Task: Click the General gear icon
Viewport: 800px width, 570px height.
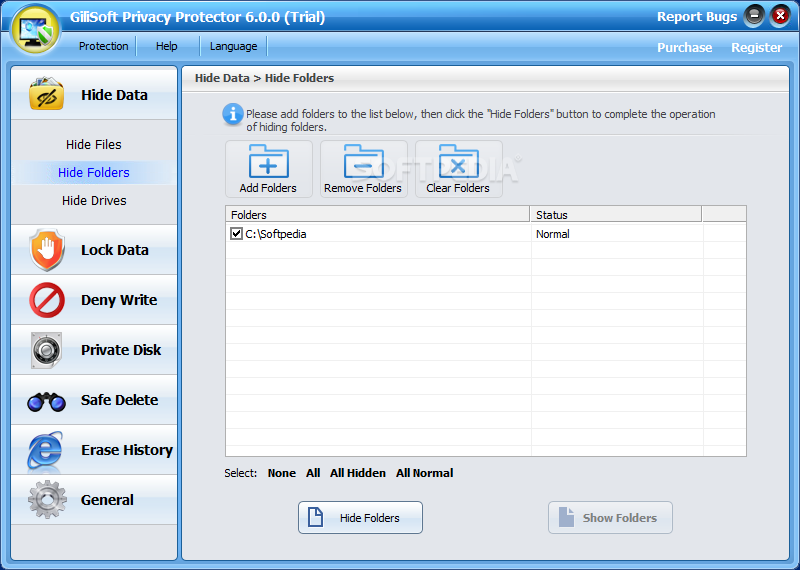Action: 47,499
